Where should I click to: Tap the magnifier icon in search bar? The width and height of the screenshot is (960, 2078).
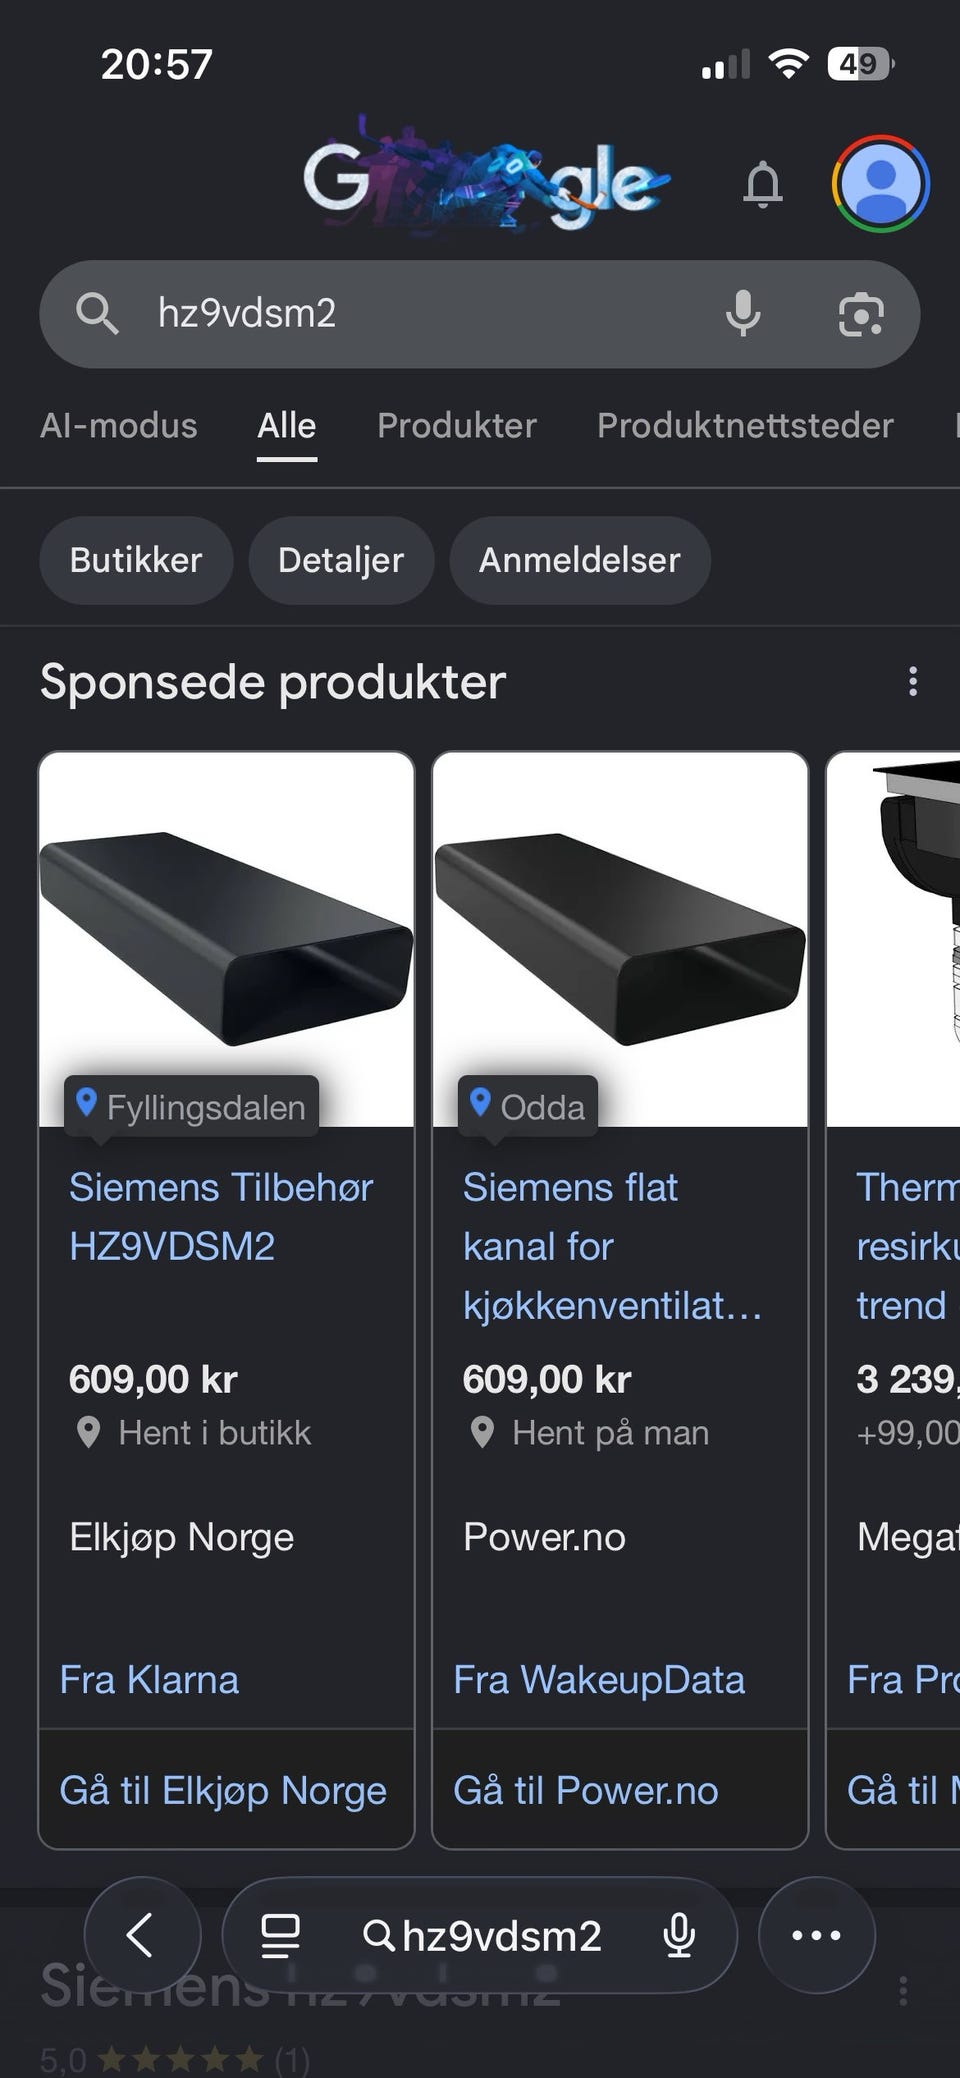(97, 314)
